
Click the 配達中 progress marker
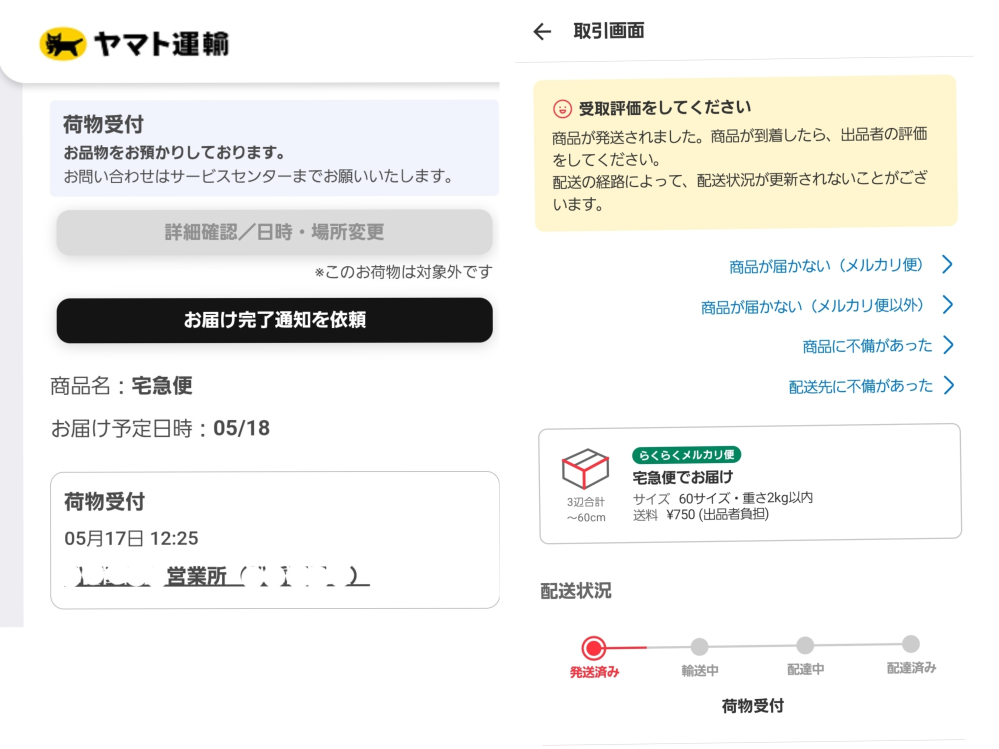point(805,645)
